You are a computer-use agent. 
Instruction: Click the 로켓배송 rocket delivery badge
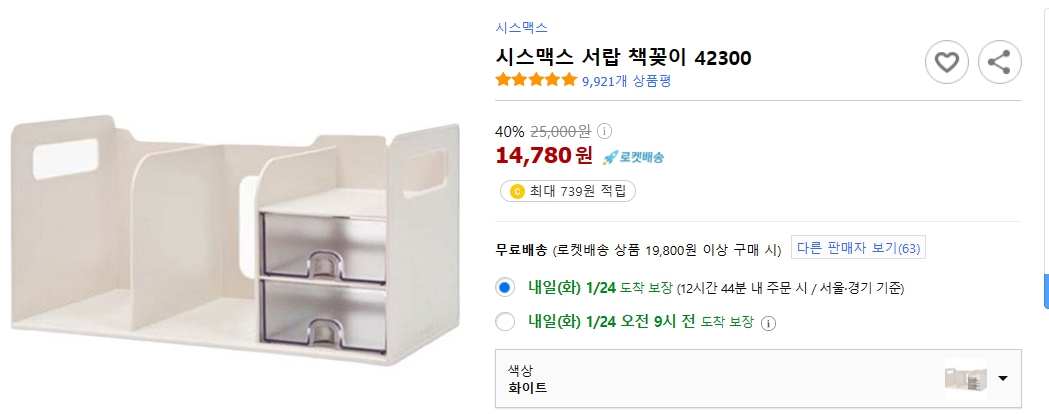point(633,157)
